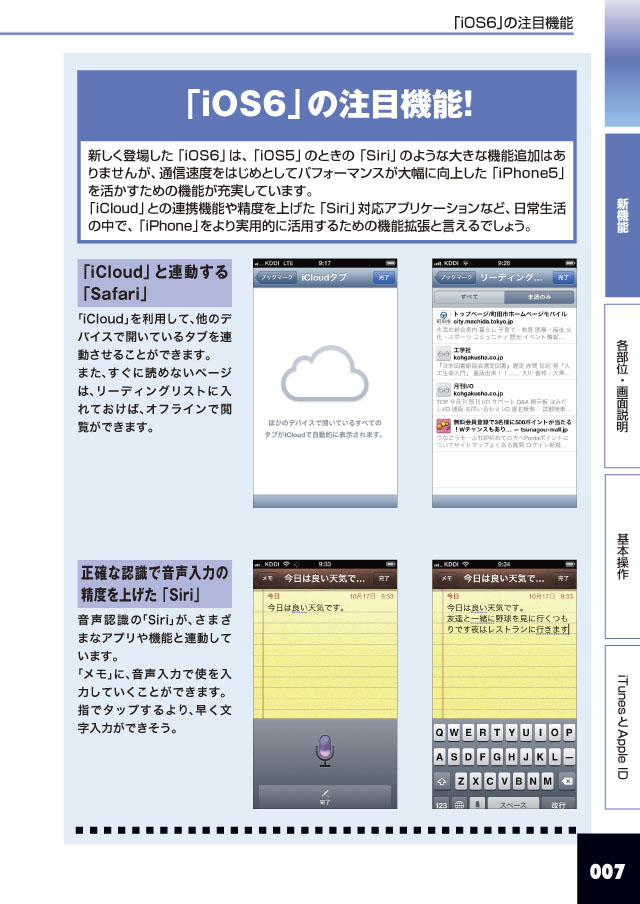Click Wi-Fi icon in リーディング status bar
The image size is (640, 904).
click(x=465, y=263)
